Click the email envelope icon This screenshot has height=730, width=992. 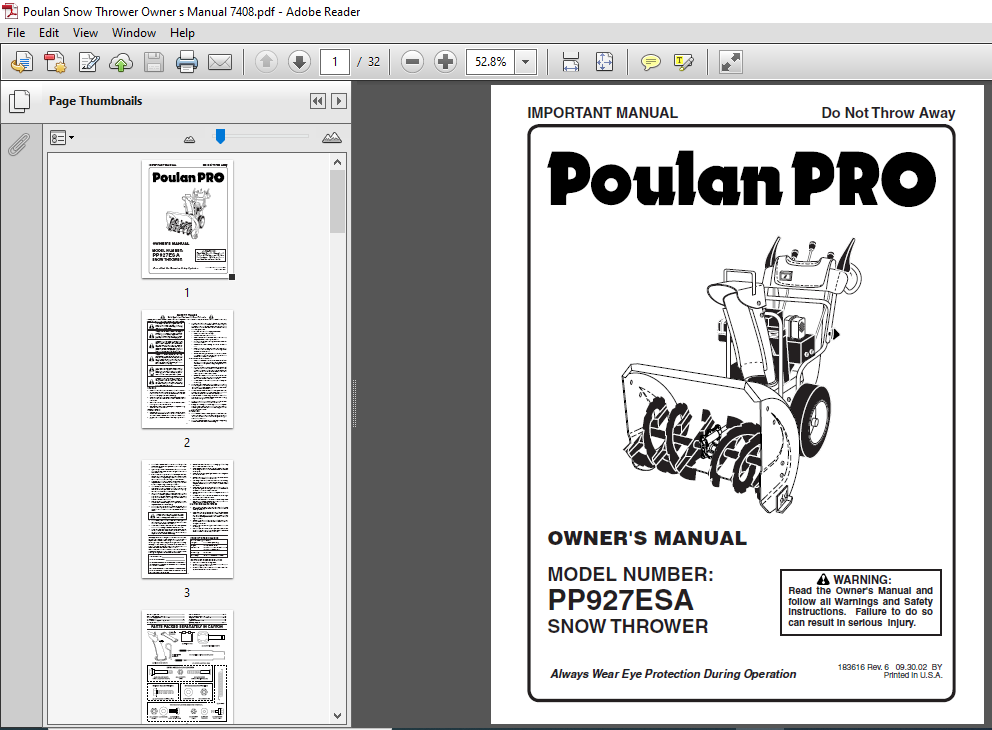coord(220,62)
